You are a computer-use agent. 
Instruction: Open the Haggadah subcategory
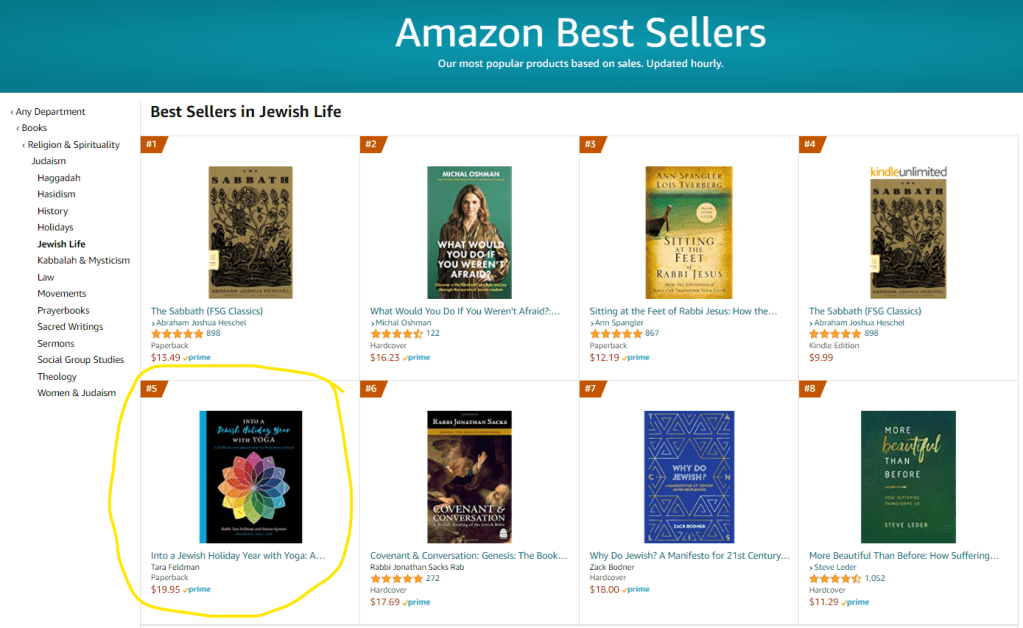(x=57, y=178)
